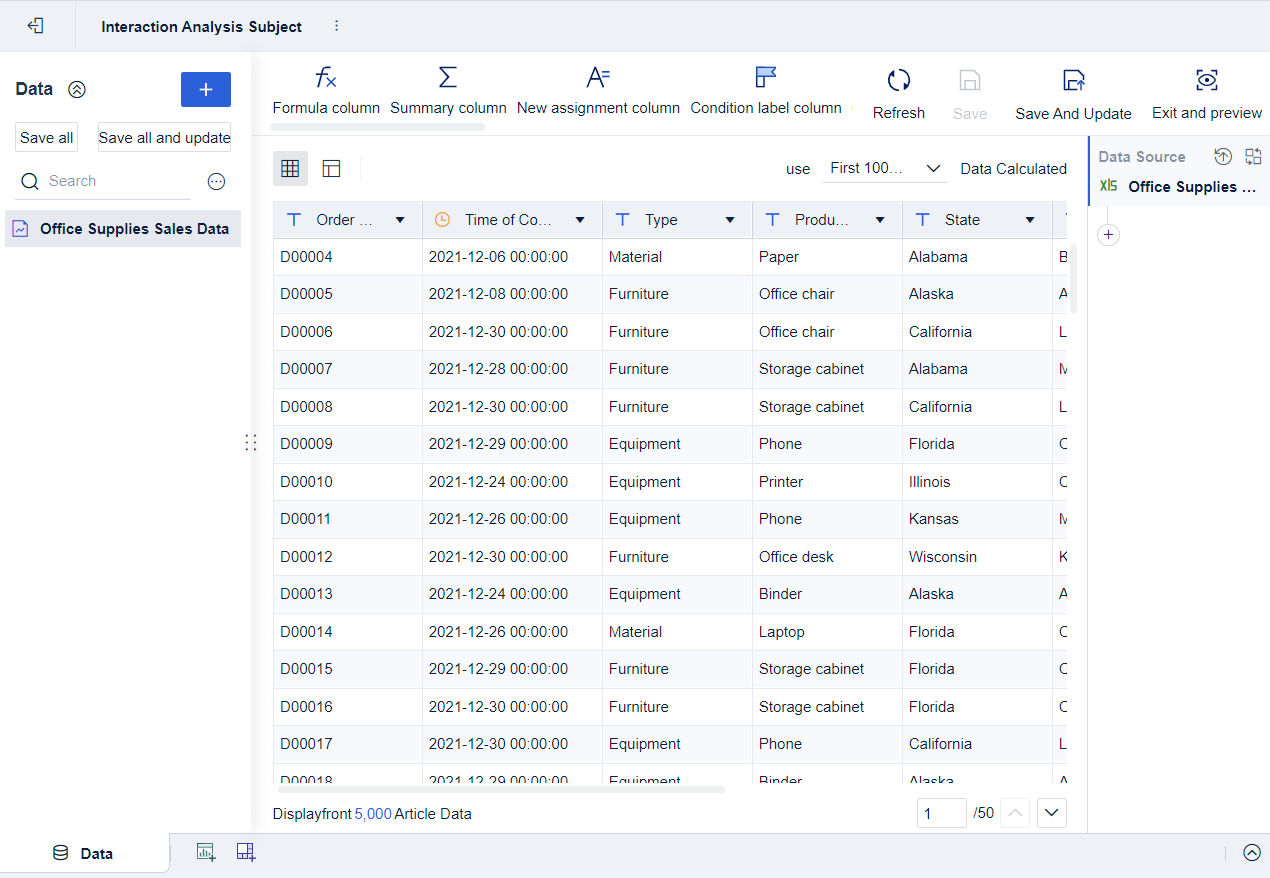Click the New assignment column icon
This screenshot has height=878, width=1270.
click(x=598, y=90)
